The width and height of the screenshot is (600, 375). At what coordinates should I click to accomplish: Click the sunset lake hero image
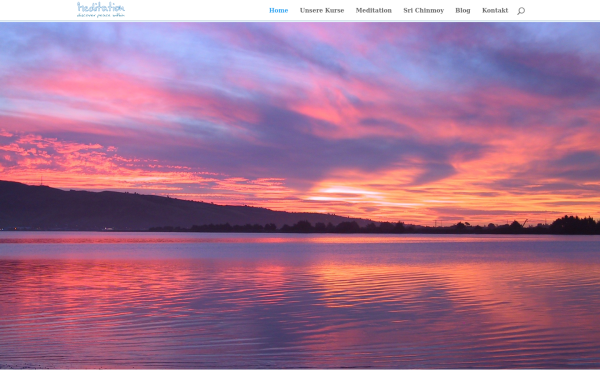pyautogui.click(x=300, y=195)
